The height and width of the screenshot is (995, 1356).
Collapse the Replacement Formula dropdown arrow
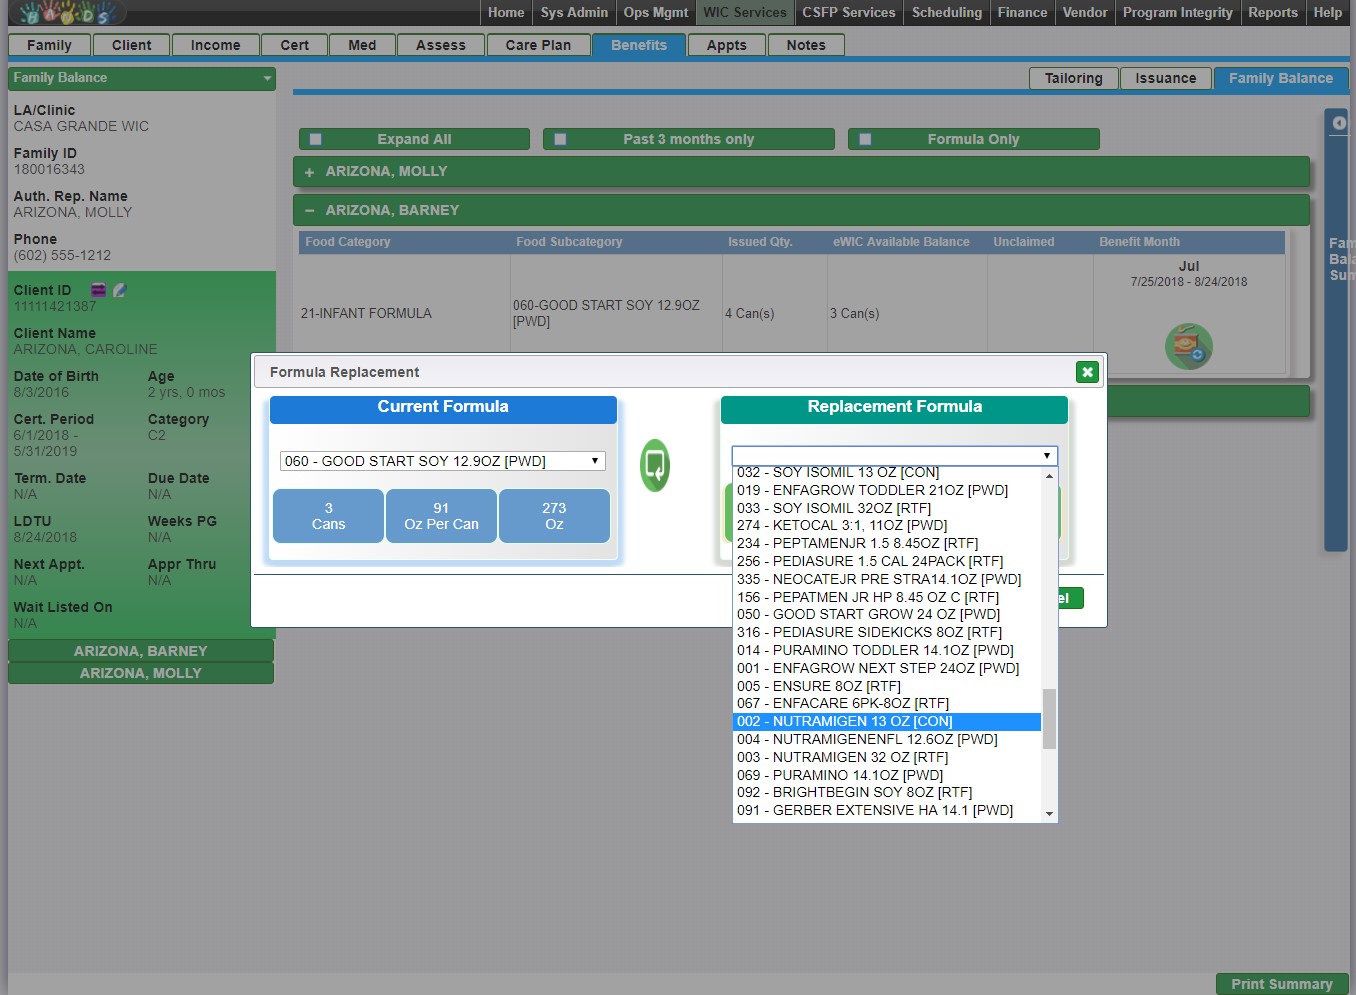[x=1046, y=456]
